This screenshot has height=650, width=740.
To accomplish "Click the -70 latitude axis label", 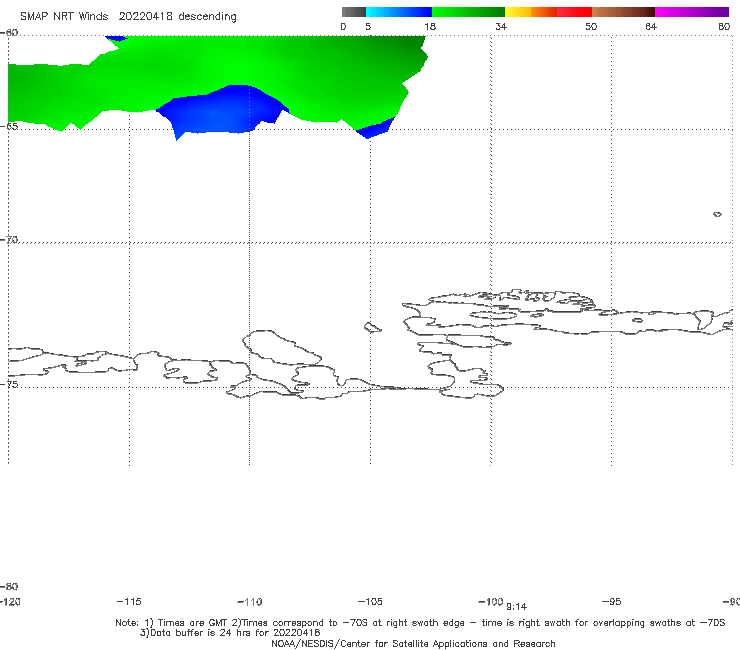I will pyautogui.click(x=9, y=239).
